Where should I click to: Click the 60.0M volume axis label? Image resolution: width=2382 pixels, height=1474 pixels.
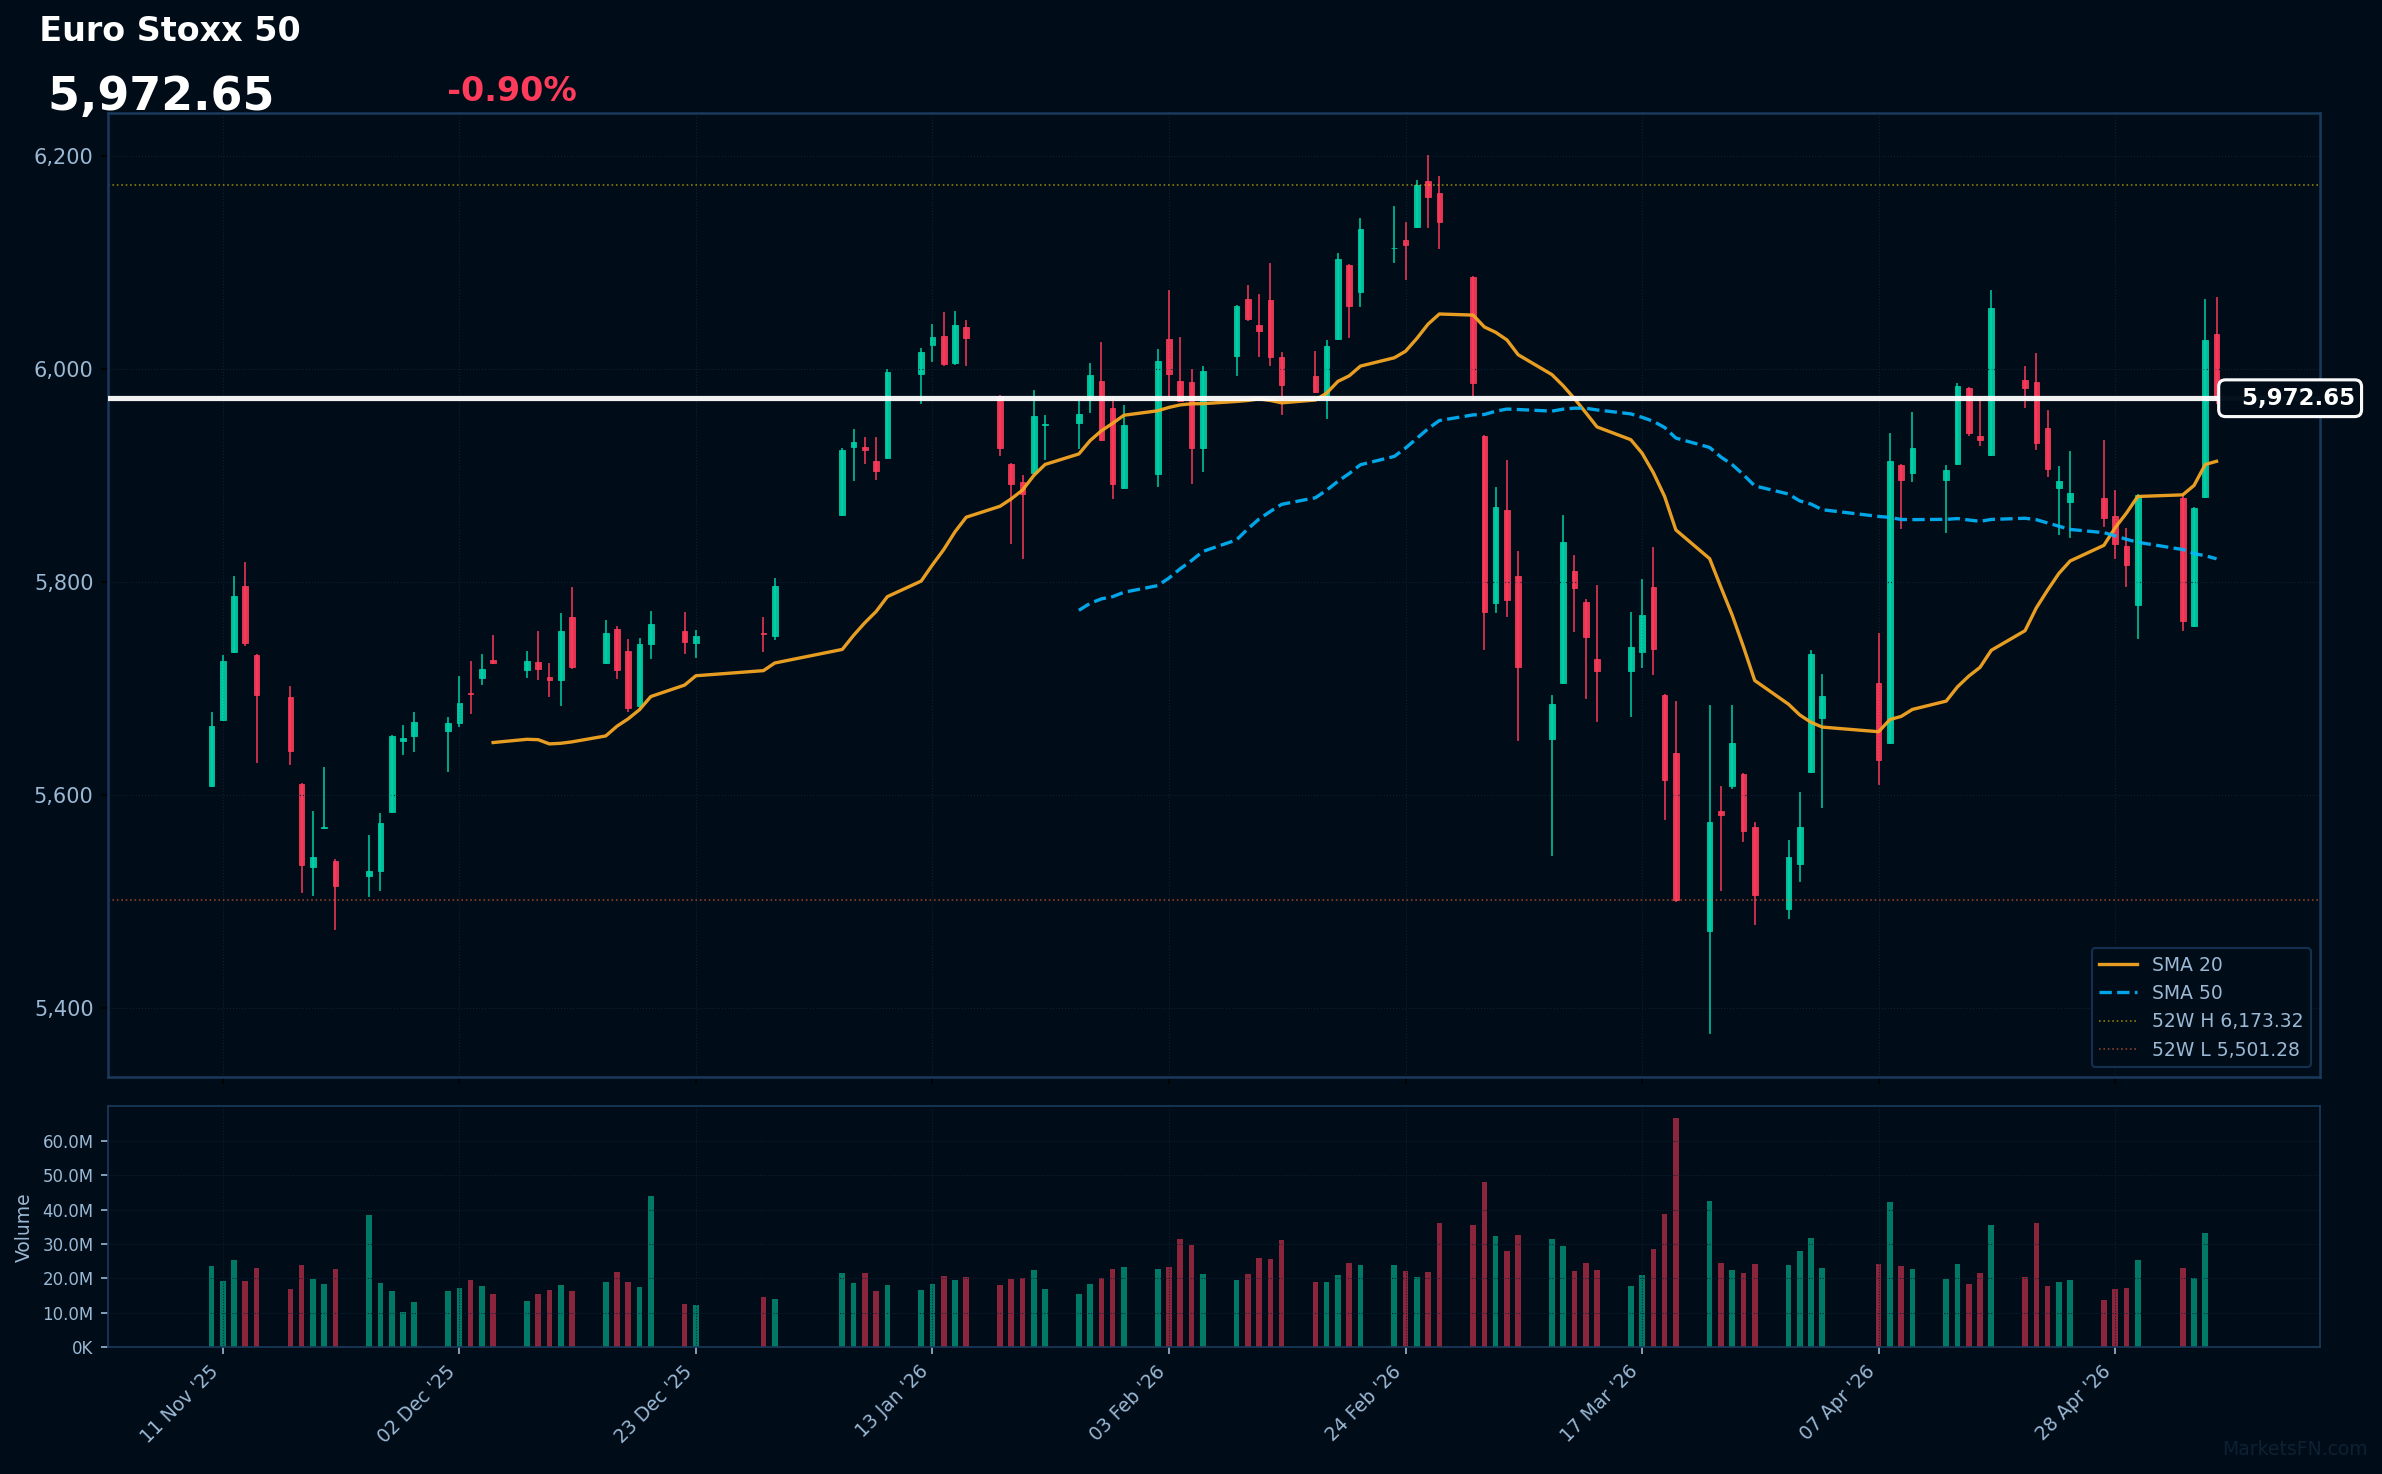[68, 1142]
